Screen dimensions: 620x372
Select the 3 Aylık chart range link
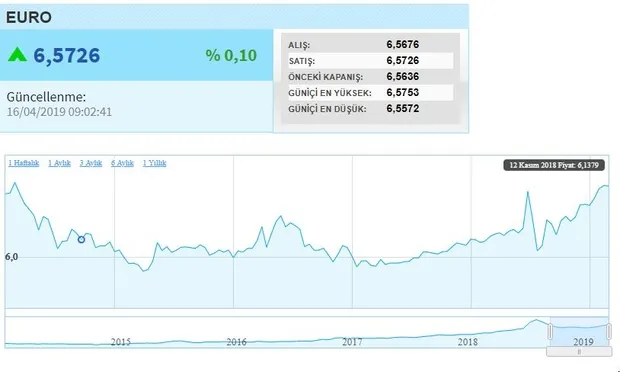pos(91,163)
